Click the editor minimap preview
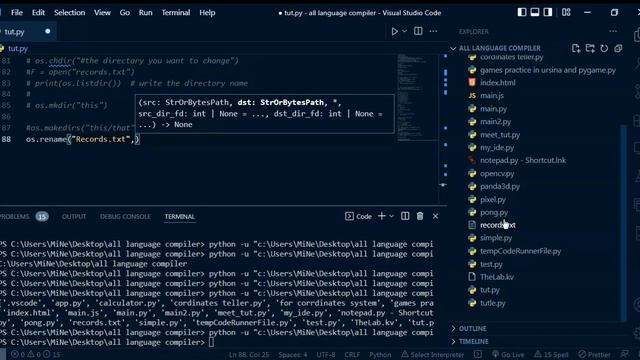The width and height of the screenshot is (640, 360). tap(417, 97)
